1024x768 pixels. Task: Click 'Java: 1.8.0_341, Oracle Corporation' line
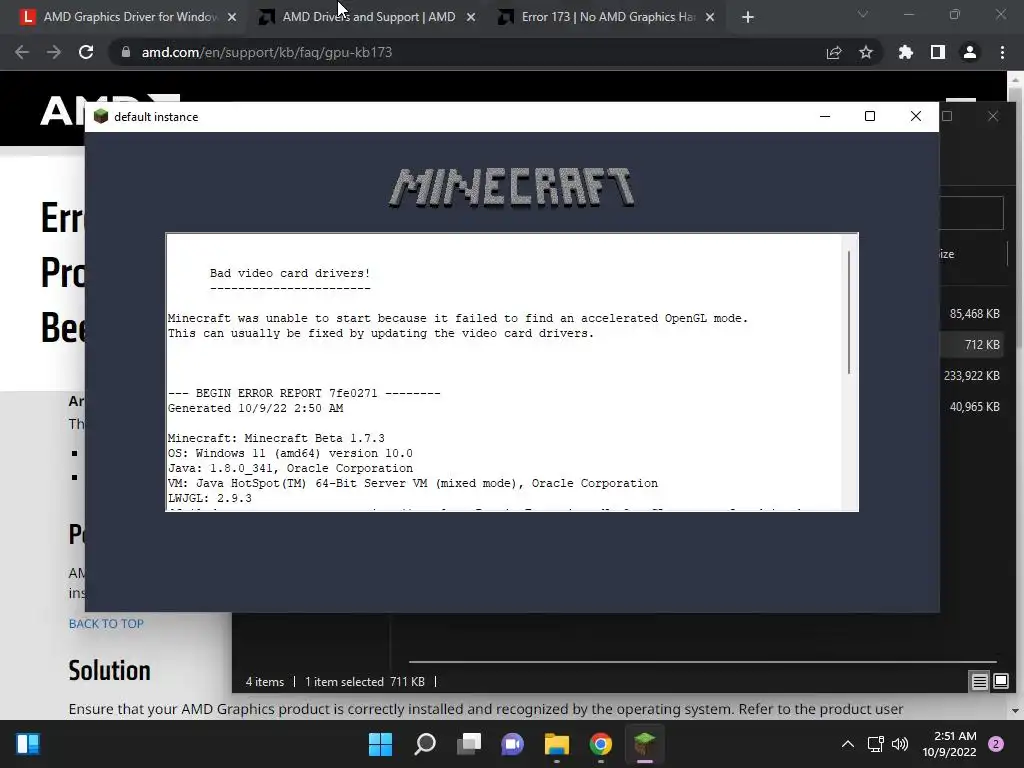(x=290, y=468)
